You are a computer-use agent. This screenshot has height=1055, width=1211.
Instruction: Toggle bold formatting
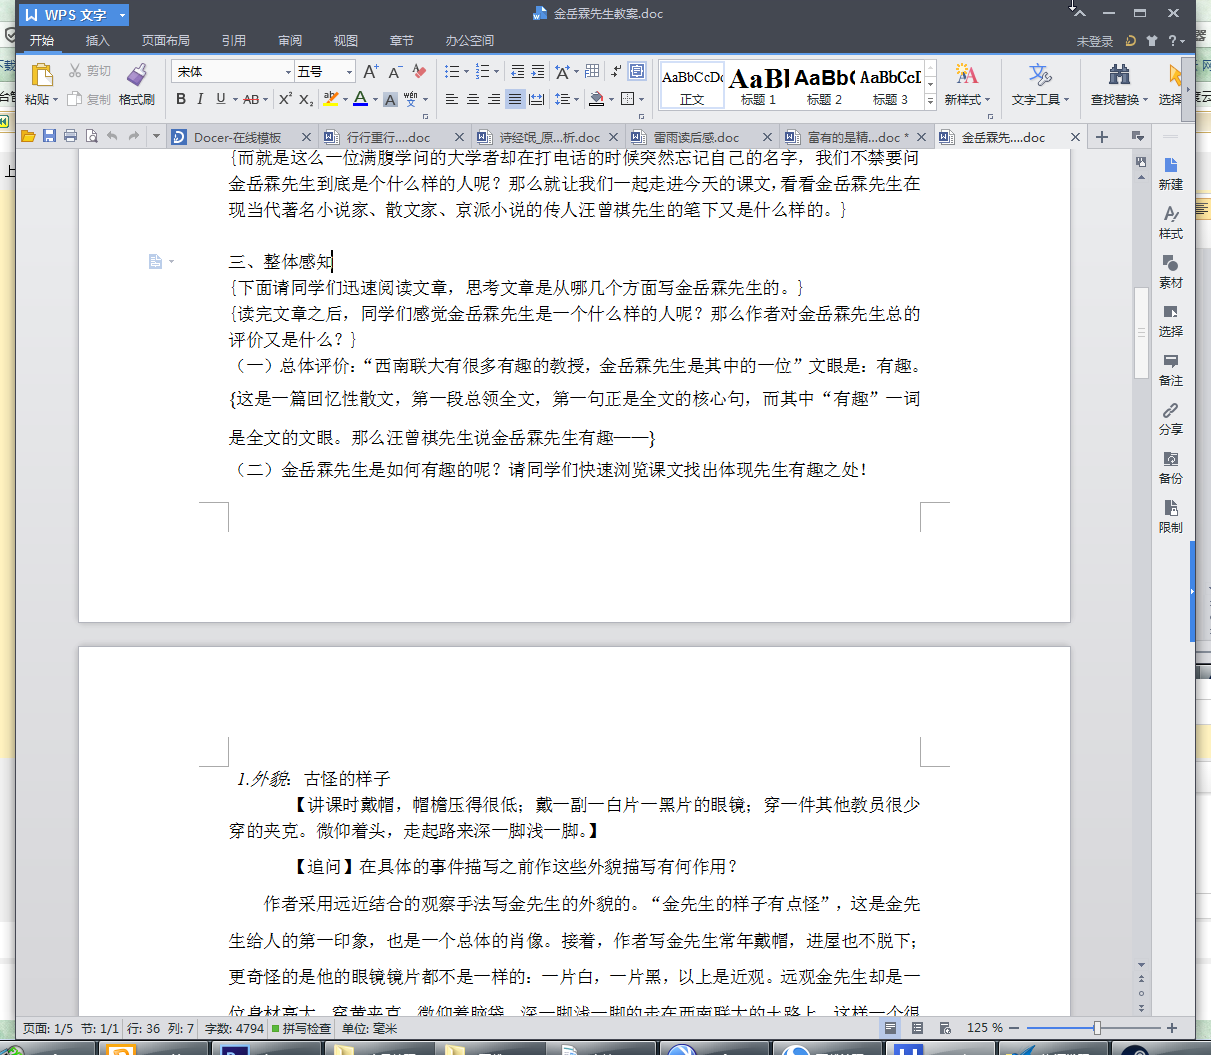pos(181,99)
